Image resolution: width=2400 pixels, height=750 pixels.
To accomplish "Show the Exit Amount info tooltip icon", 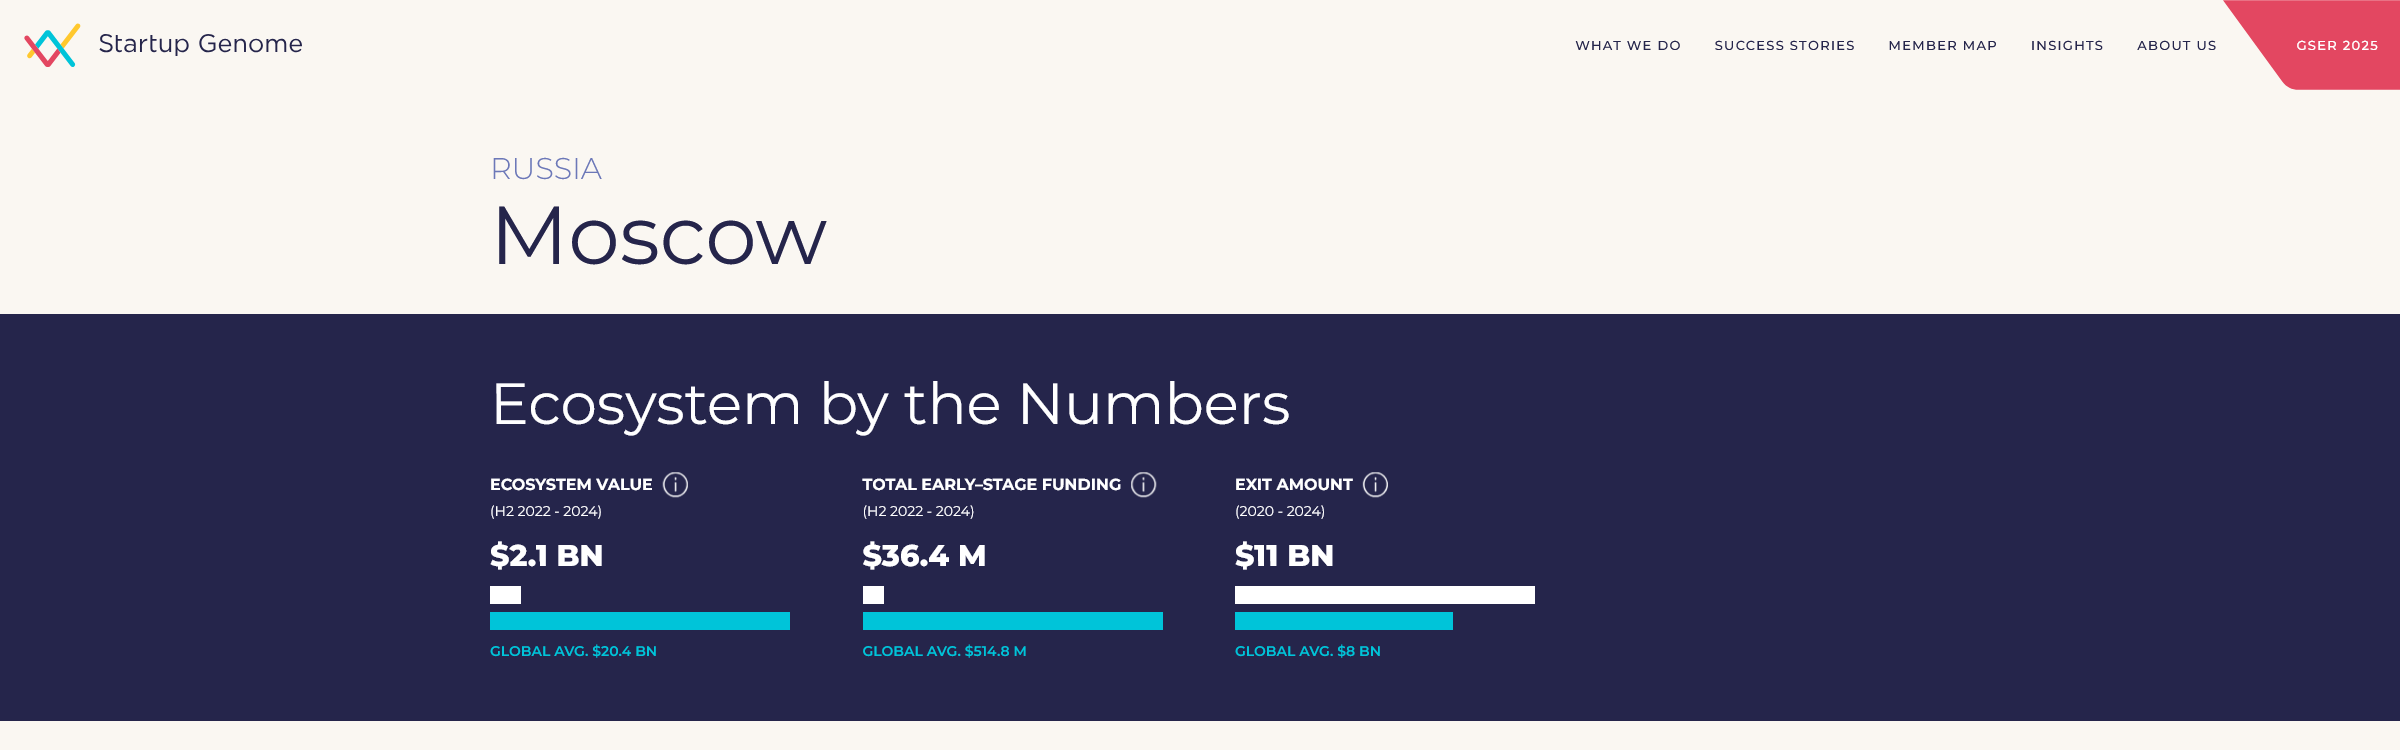I will 1376,485.
